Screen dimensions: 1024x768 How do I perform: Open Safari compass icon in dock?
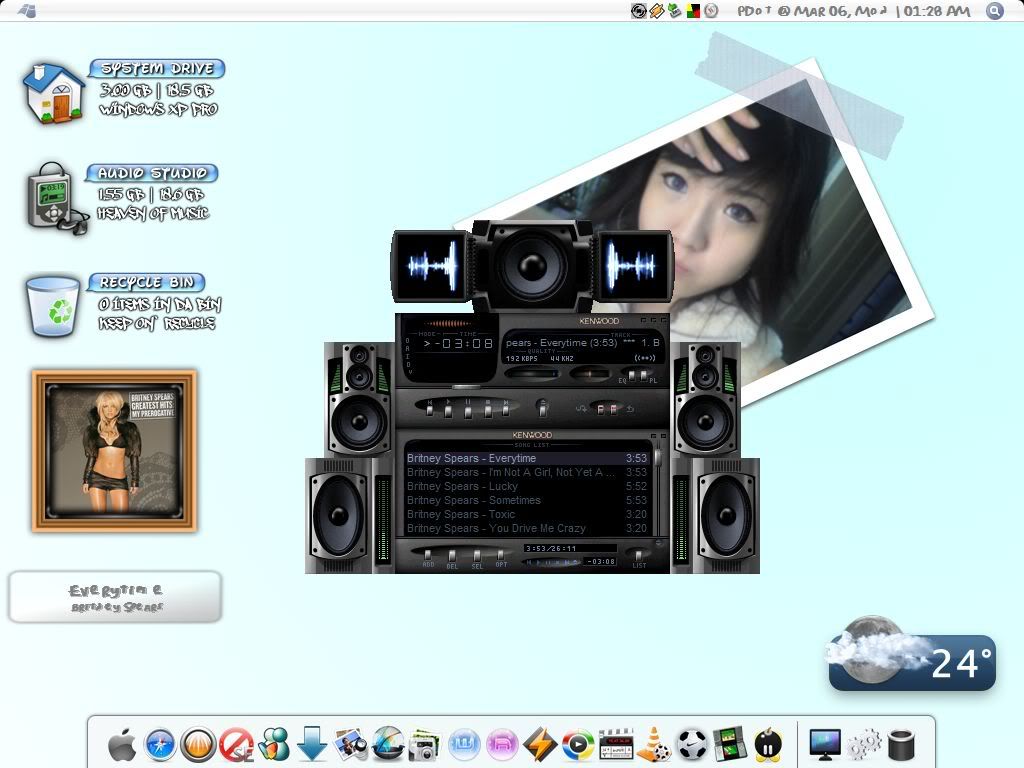pos(160,745)
